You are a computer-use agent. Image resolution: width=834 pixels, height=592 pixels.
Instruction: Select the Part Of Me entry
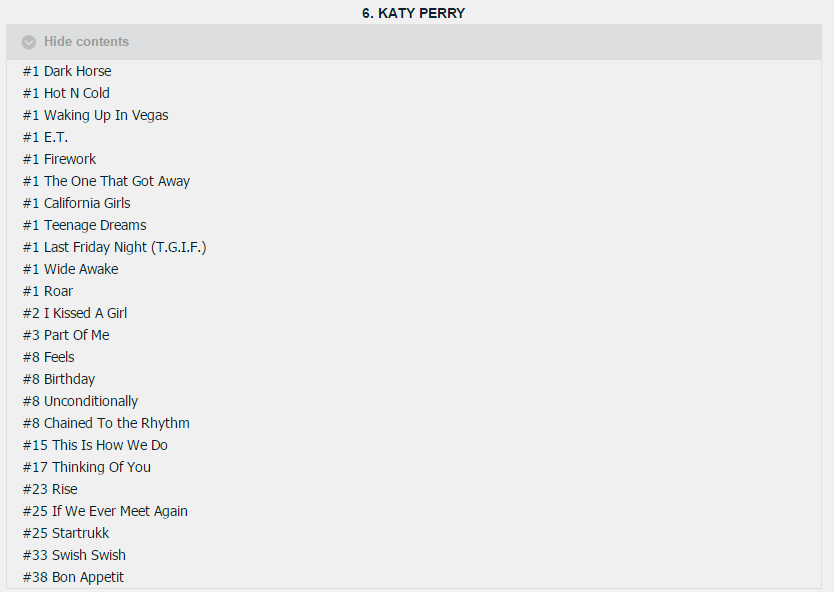[66, 335]
